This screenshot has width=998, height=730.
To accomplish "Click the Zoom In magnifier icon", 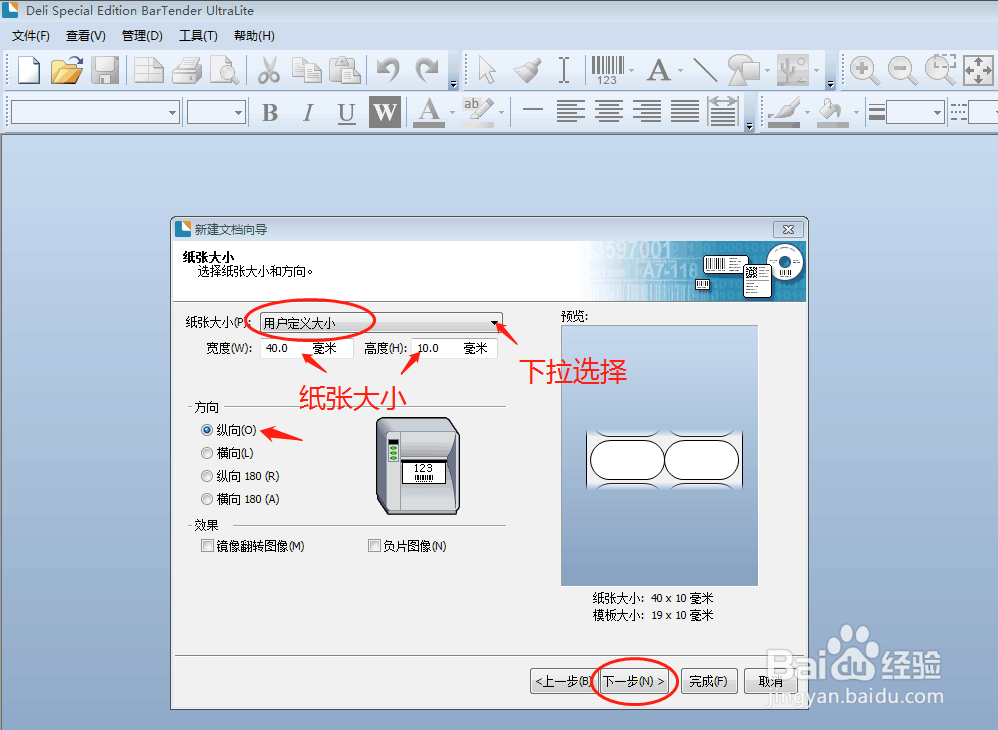I will pos(864,70).
